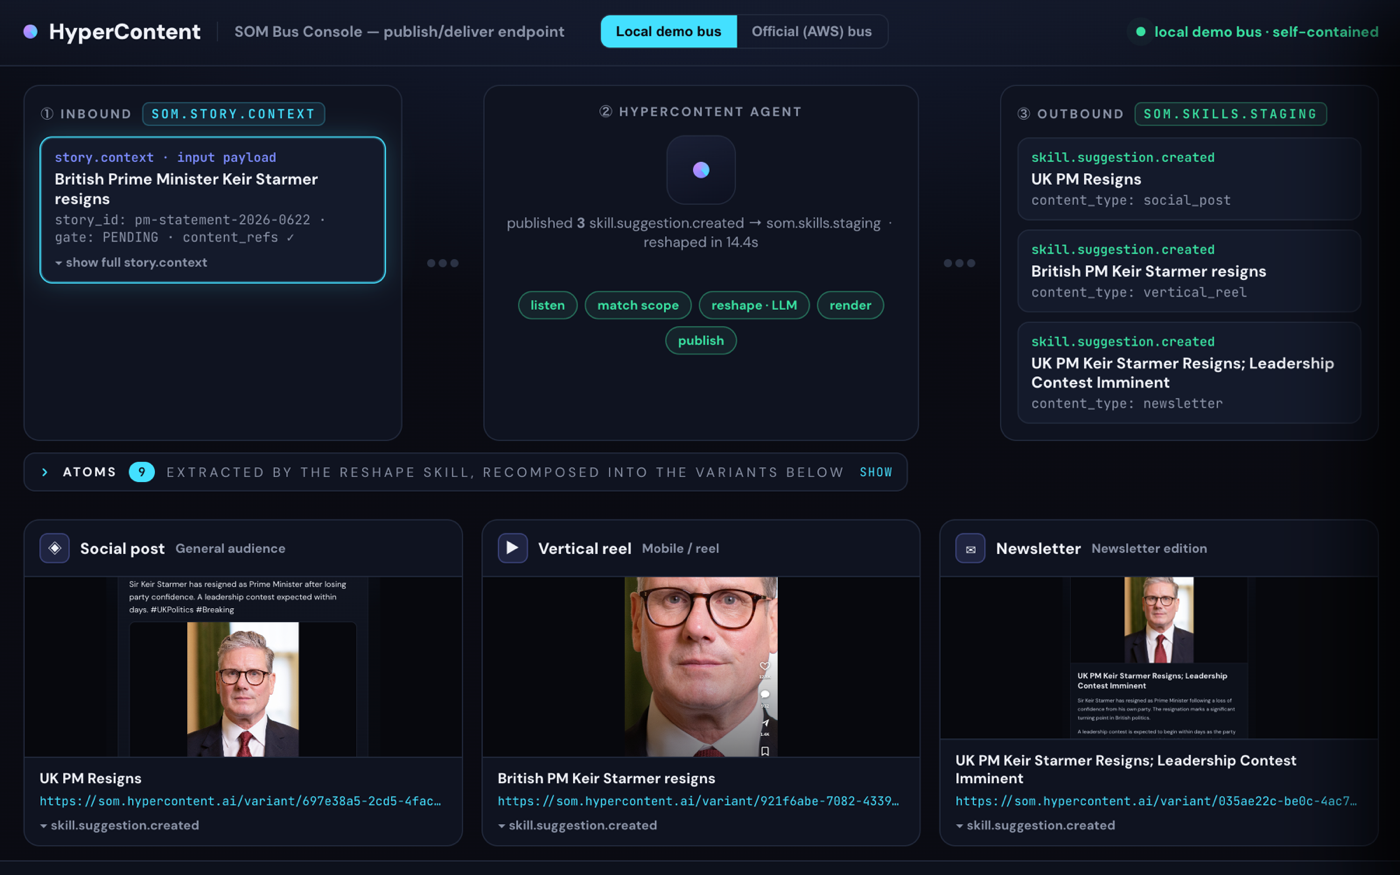Switch to the Official (AWS) bus

[x=812, y=32]
